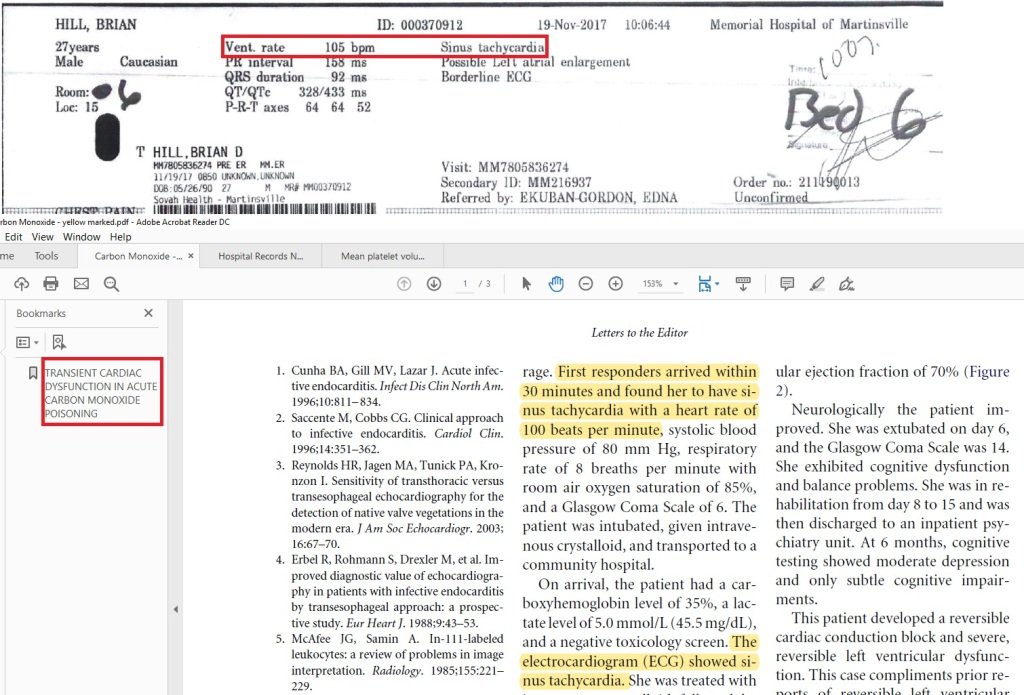Click the upload to cloud icon
1024x695 pixels.
click(22, 283)
